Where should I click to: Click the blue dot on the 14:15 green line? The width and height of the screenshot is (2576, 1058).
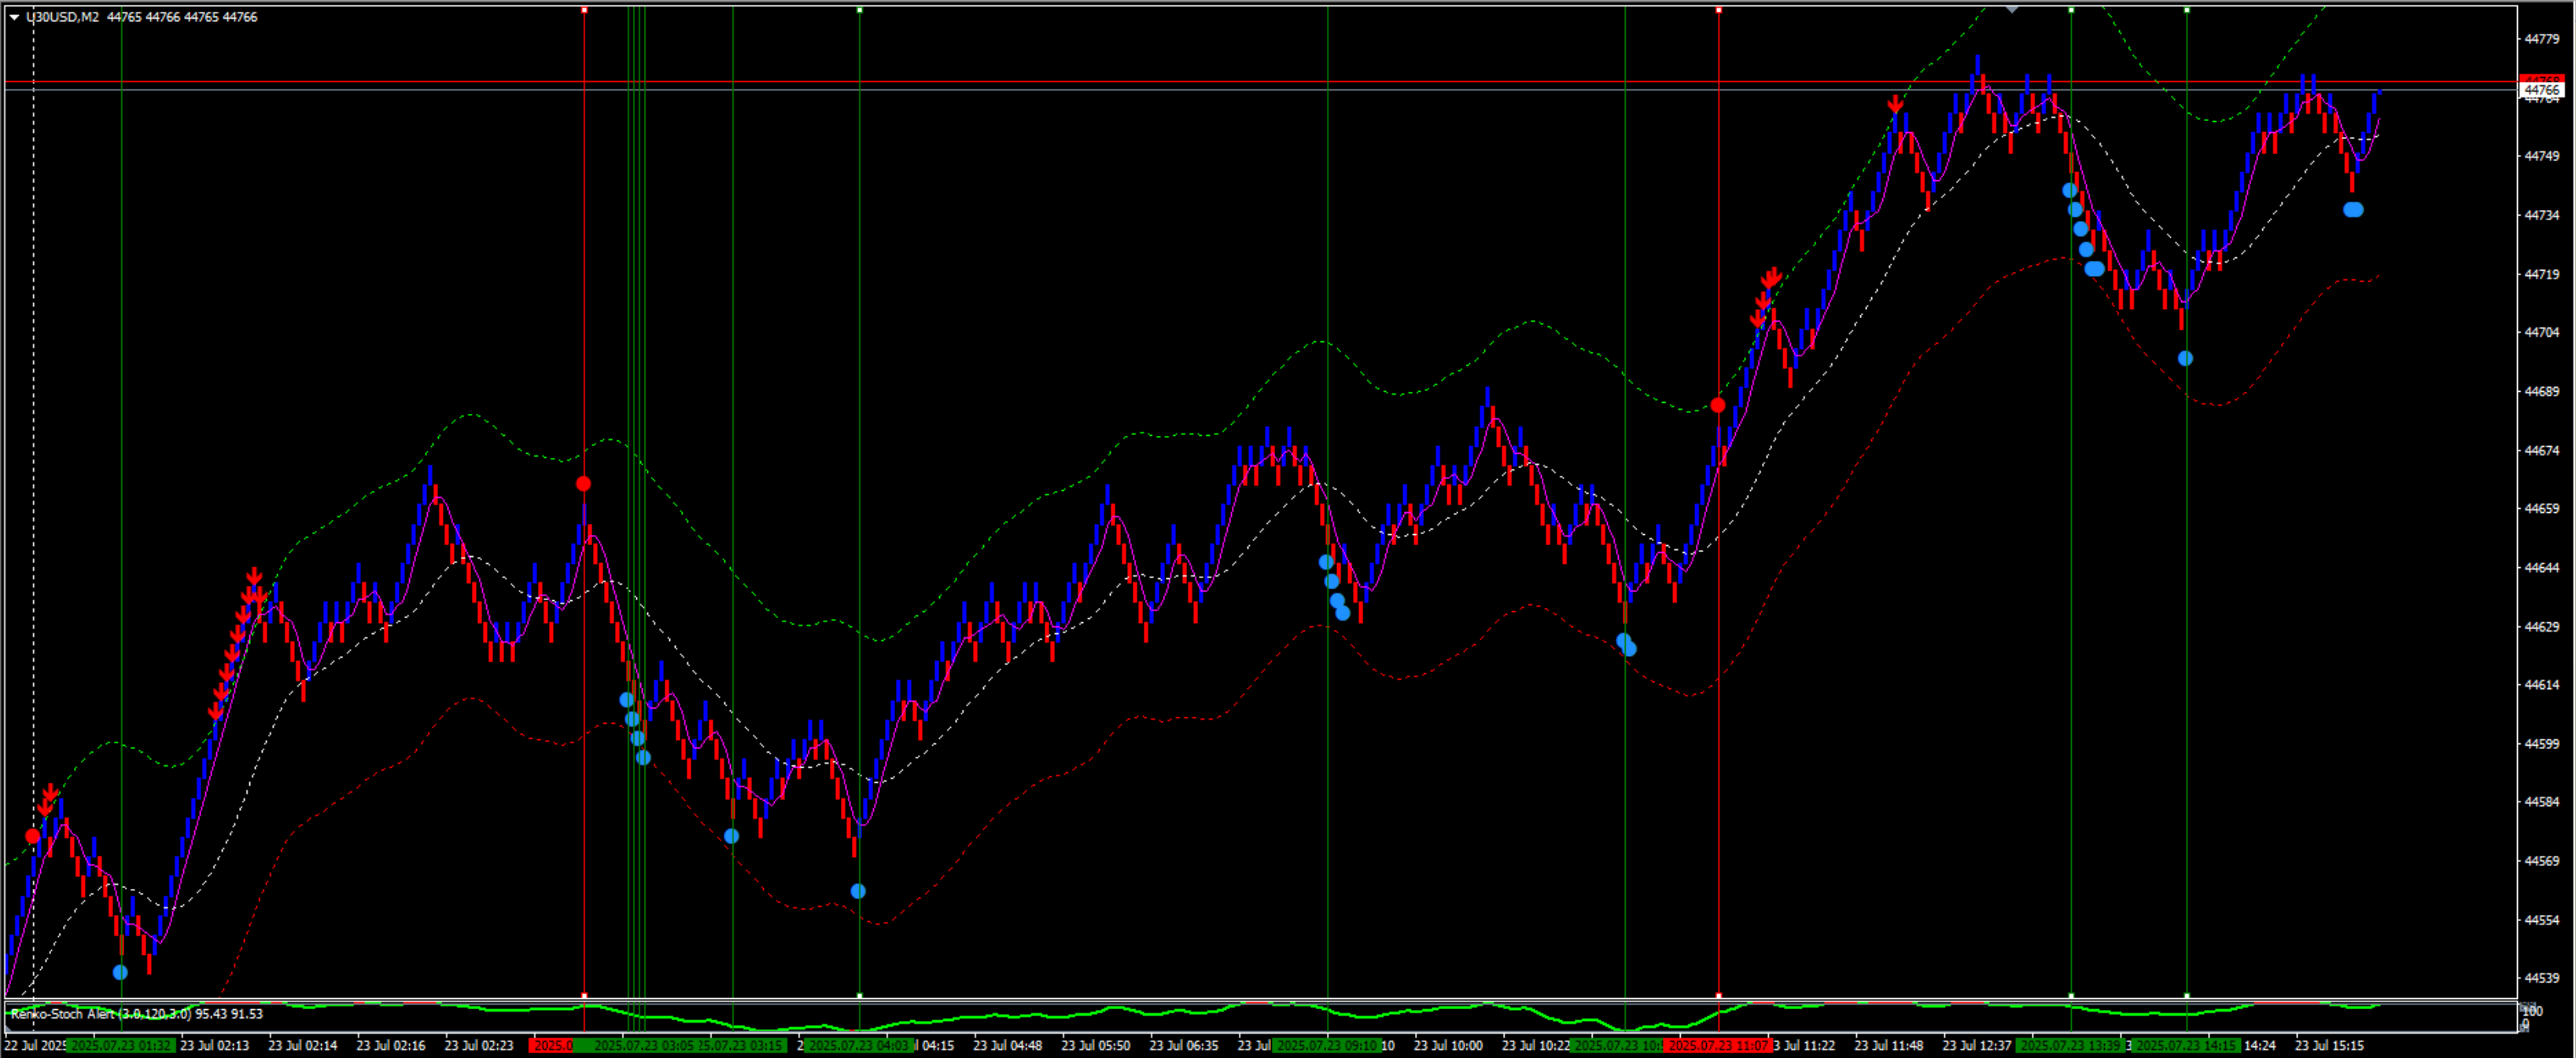(x=2186, y=358)
